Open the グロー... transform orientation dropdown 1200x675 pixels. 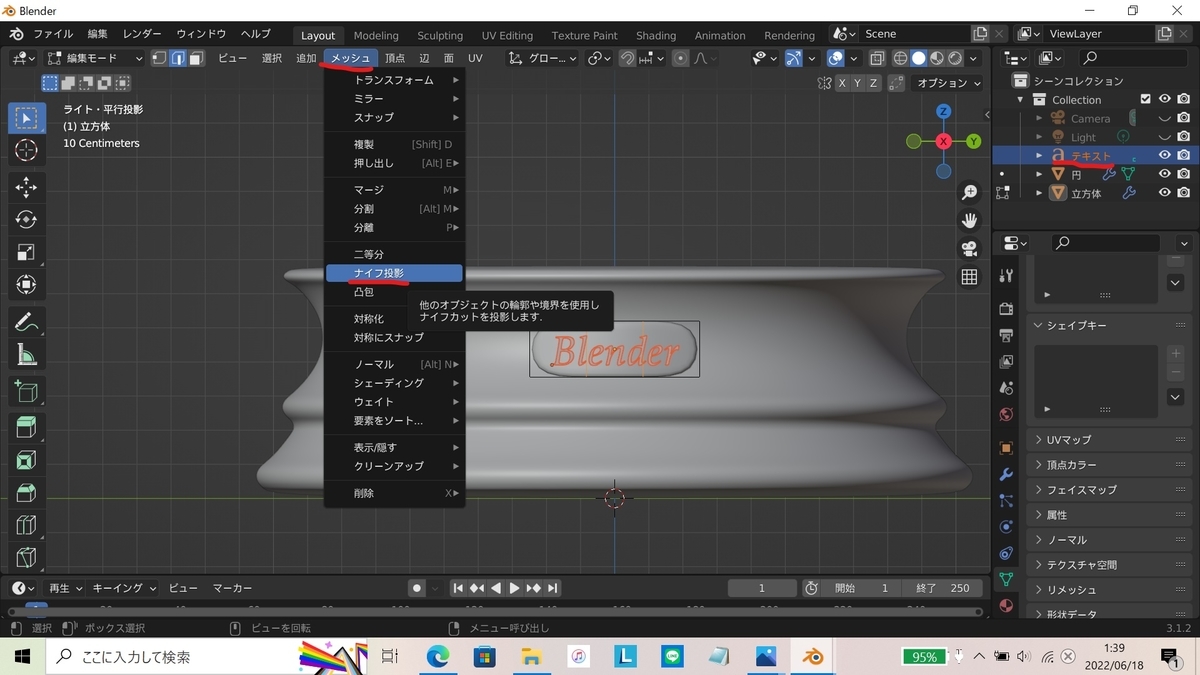[x=543, y=59]
